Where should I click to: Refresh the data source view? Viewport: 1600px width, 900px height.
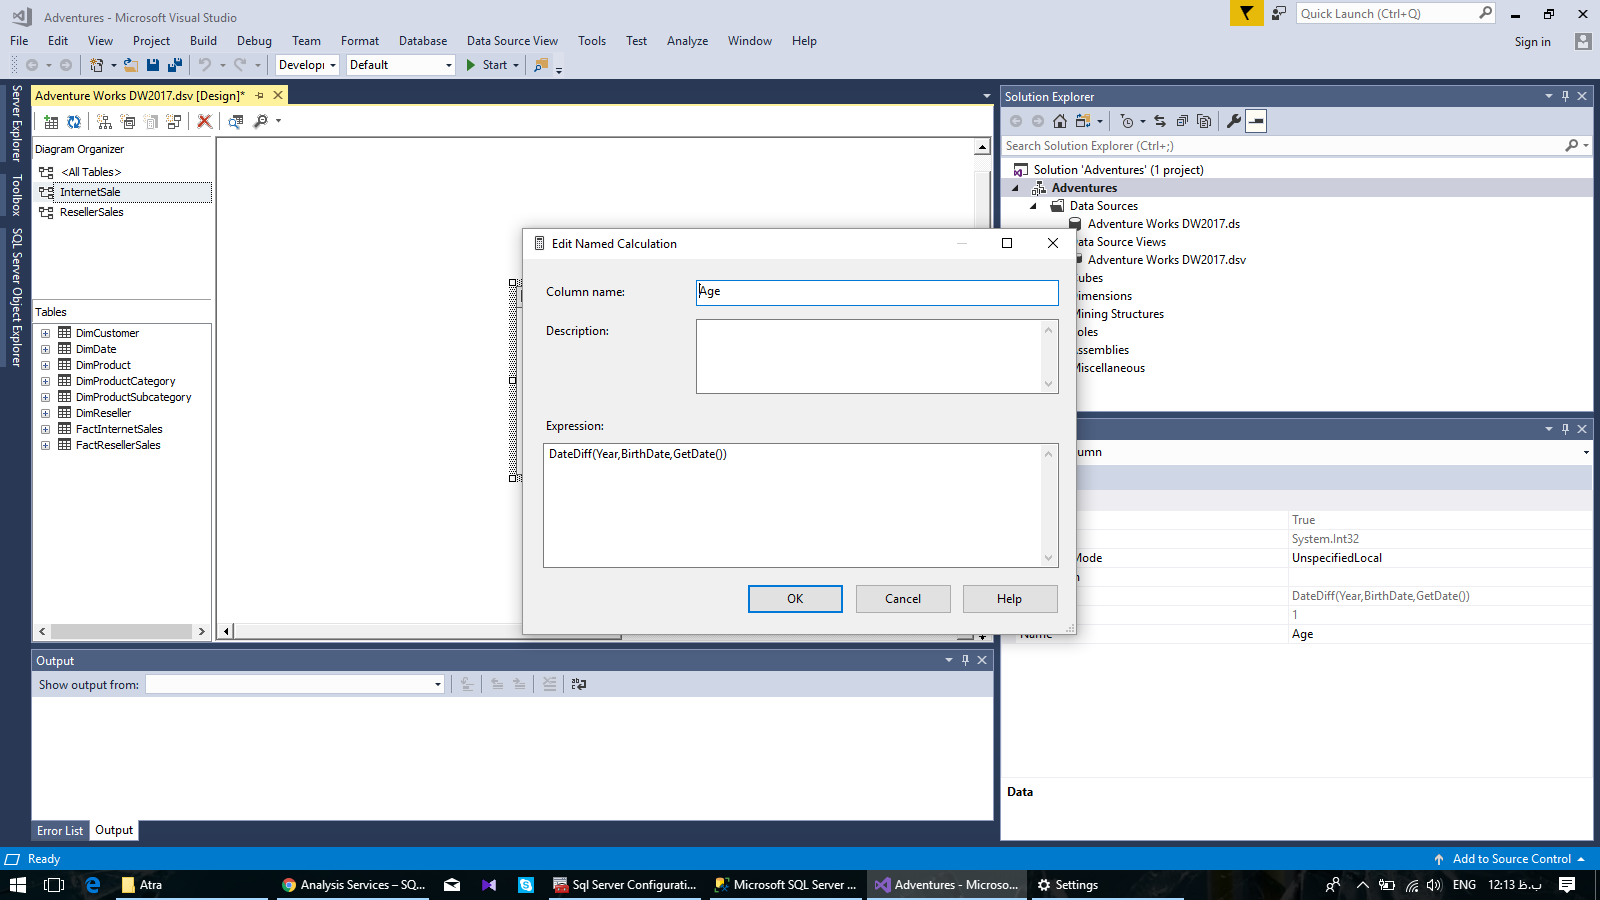74,122
